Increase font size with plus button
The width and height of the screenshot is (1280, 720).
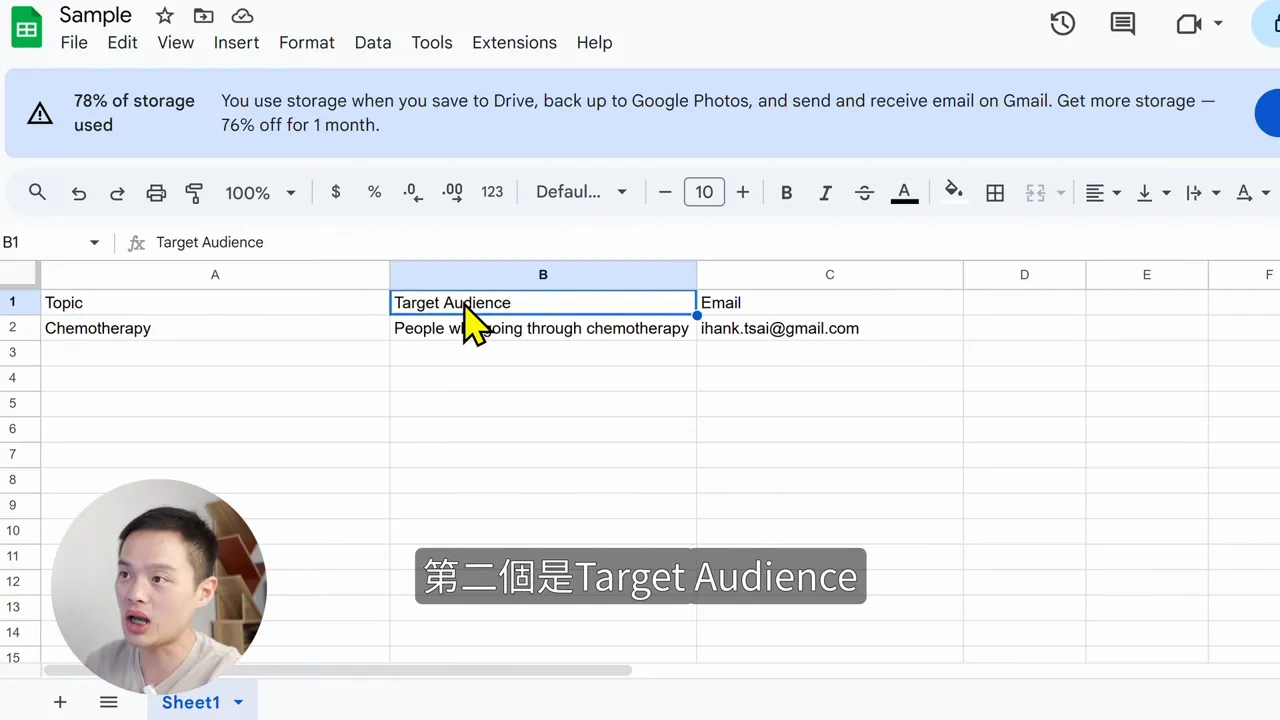(x=742, y=192)
